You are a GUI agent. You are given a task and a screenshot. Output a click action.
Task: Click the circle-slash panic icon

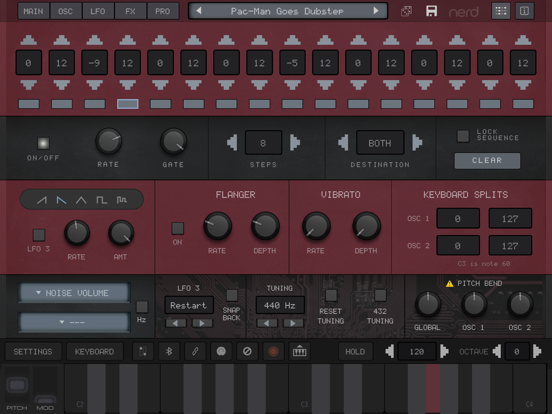coord(247,351)
